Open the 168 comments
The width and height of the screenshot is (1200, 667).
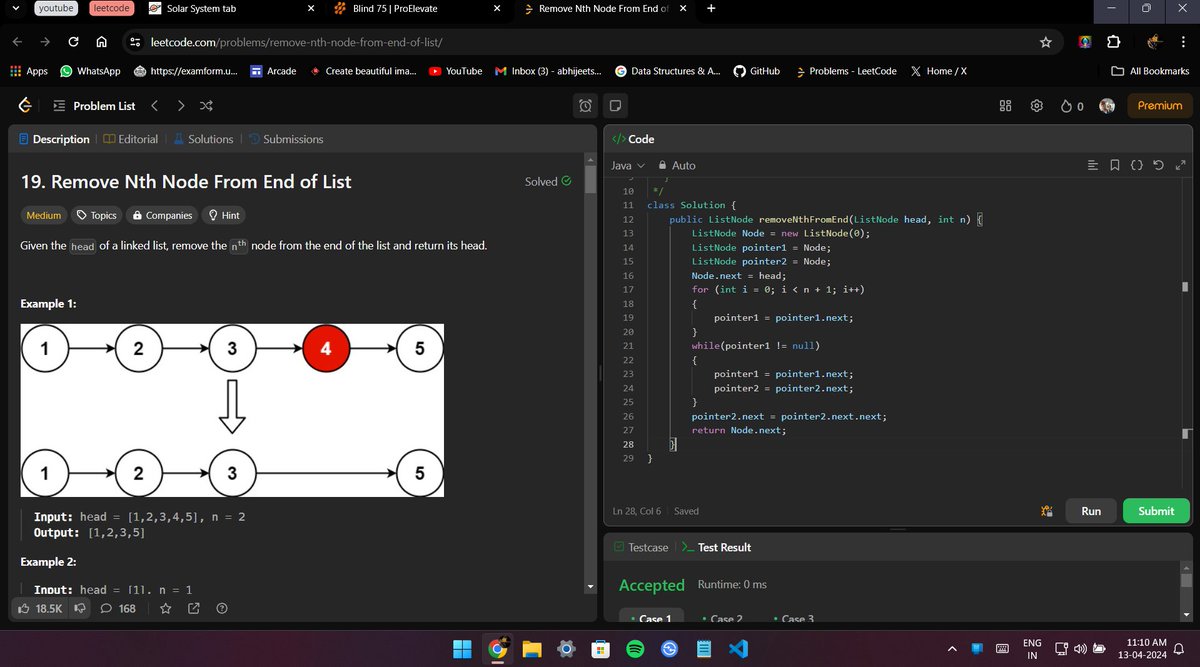(x=118, y=608)
